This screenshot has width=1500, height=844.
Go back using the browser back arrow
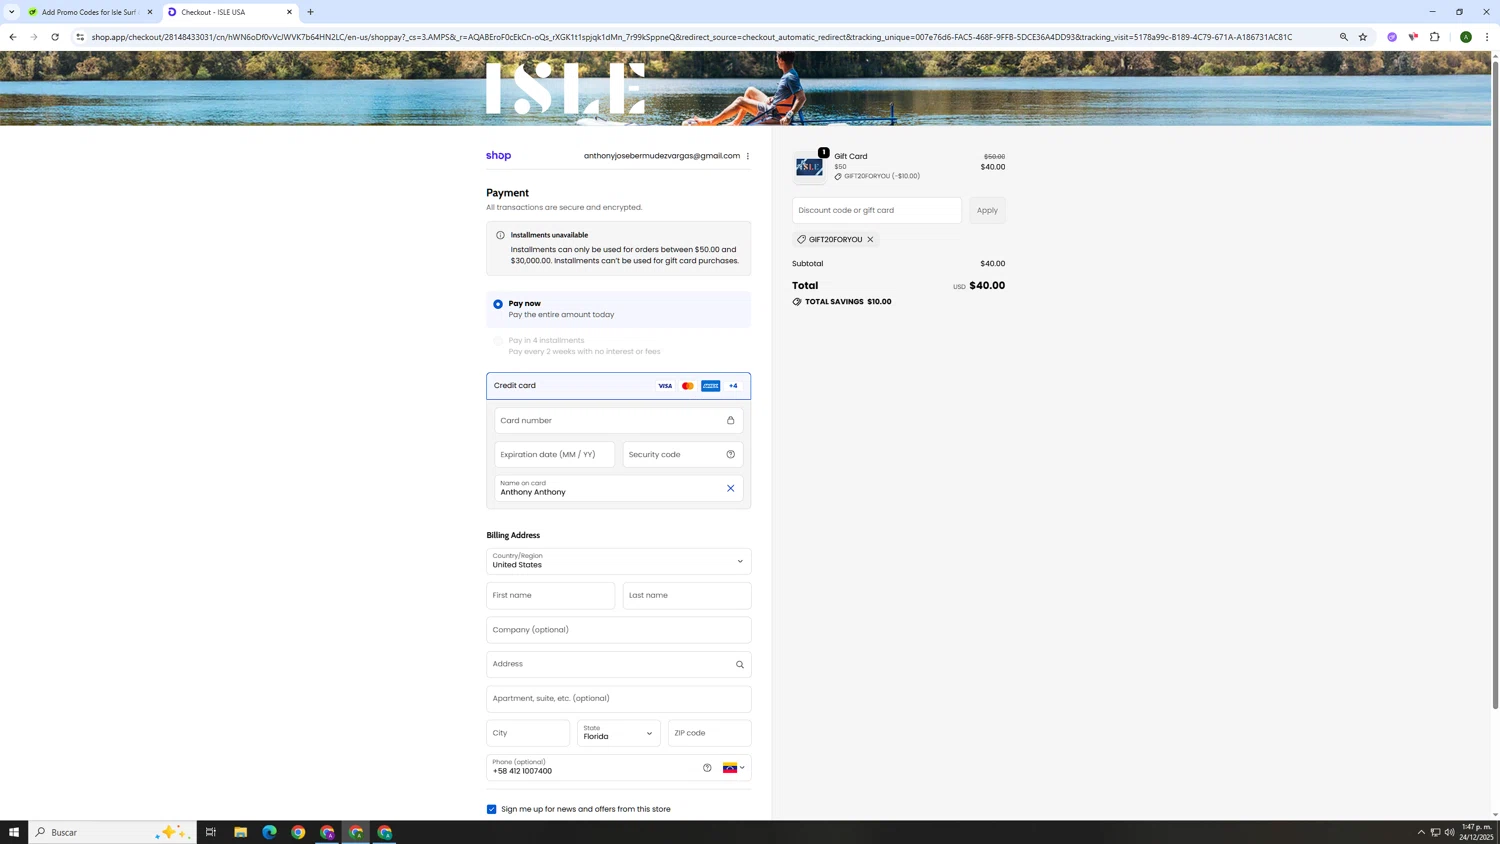point(13,37)
